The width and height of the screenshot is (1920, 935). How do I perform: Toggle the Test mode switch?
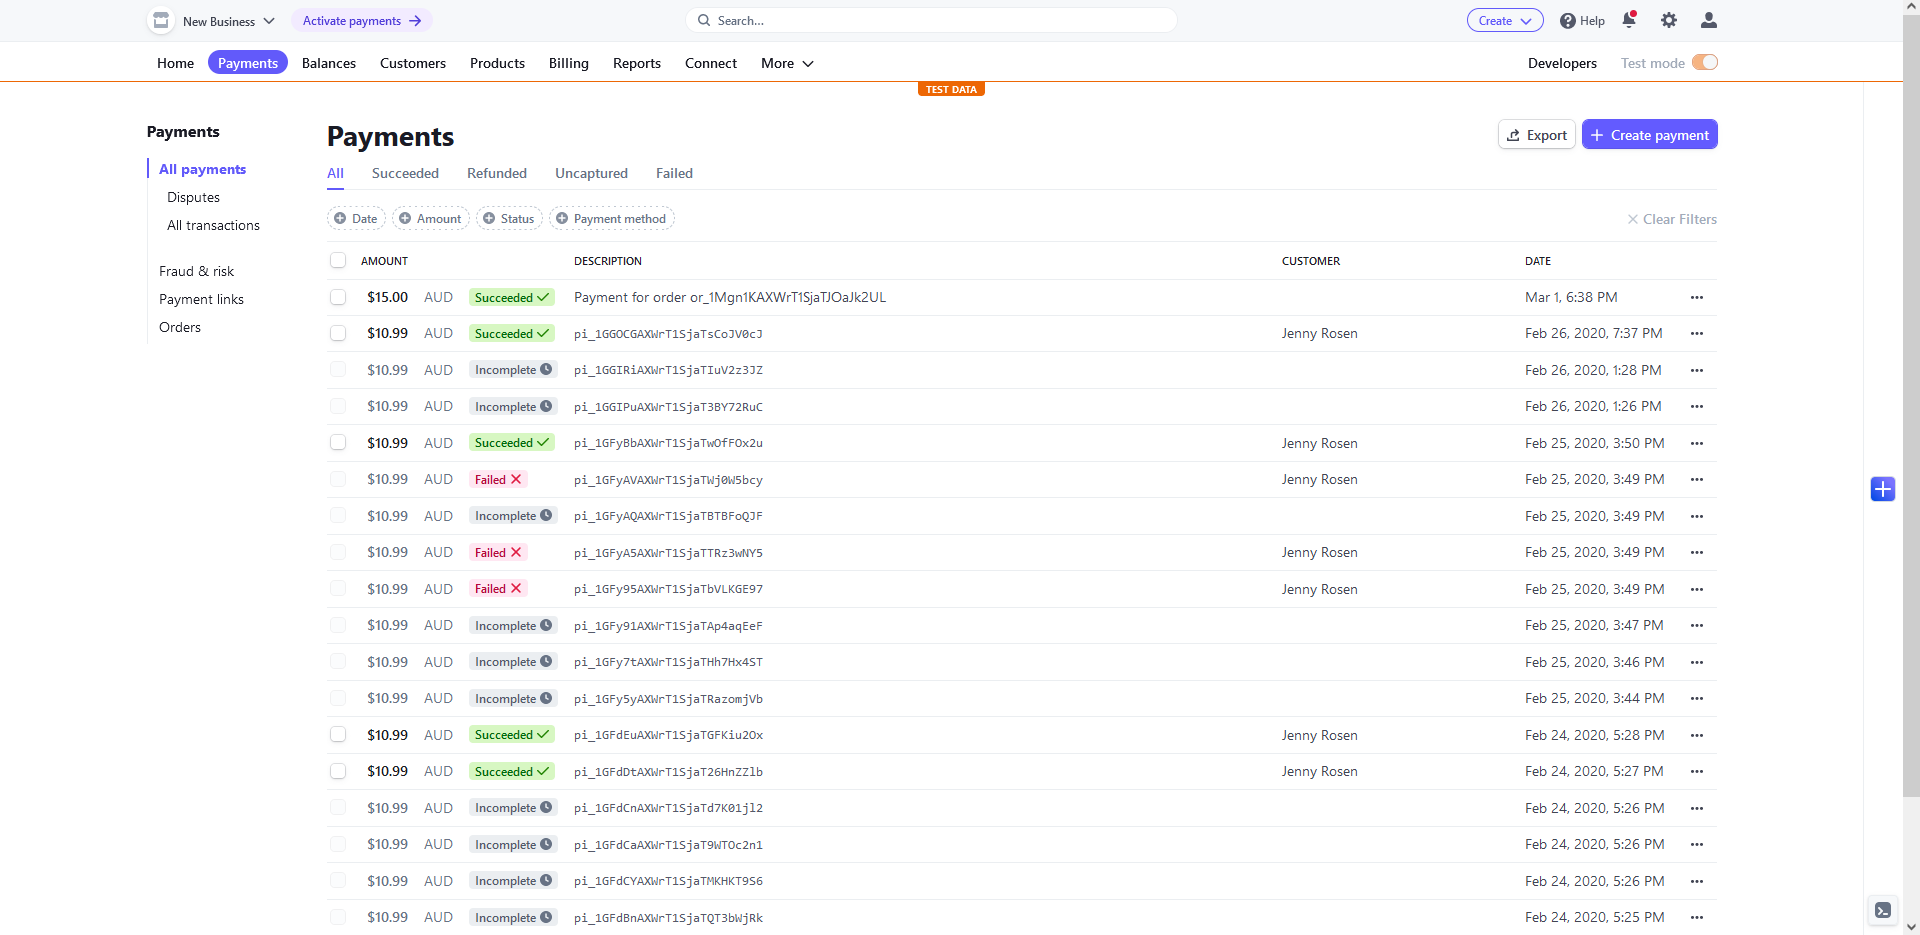tap(1705, 63)
